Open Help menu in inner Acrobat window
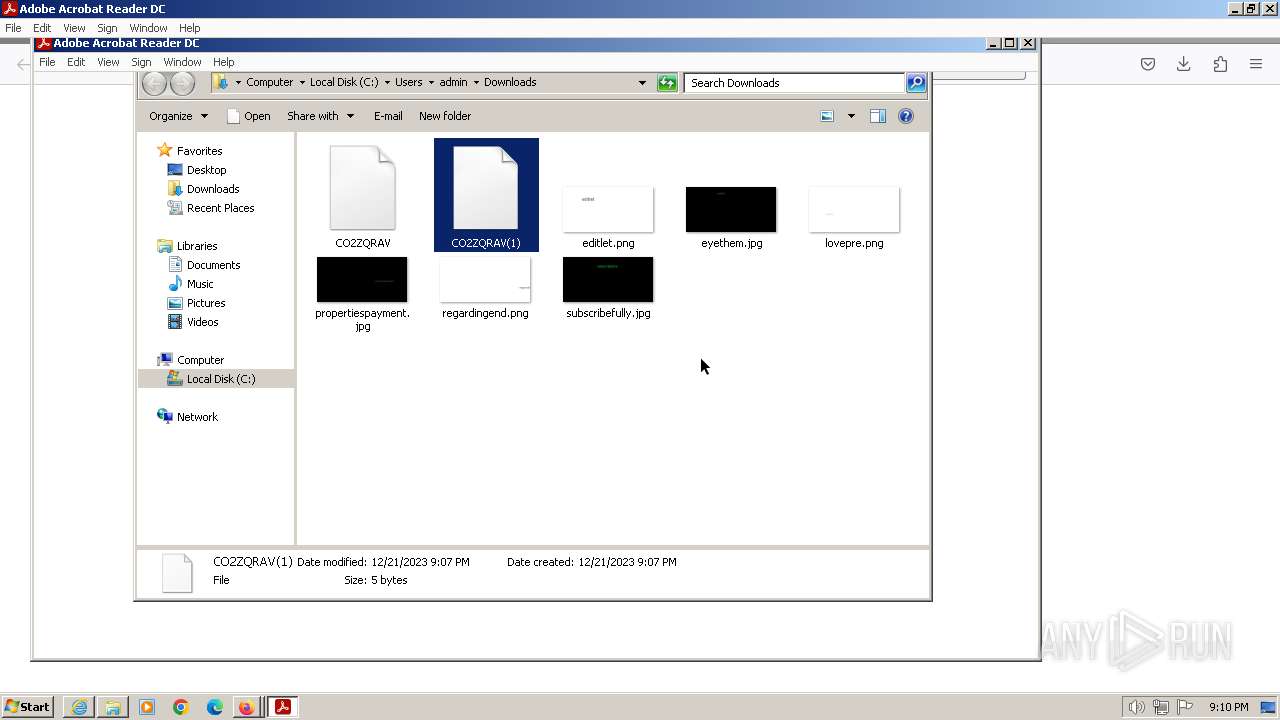This screenshot has height=720, width=1280. [x=223, y=62]
